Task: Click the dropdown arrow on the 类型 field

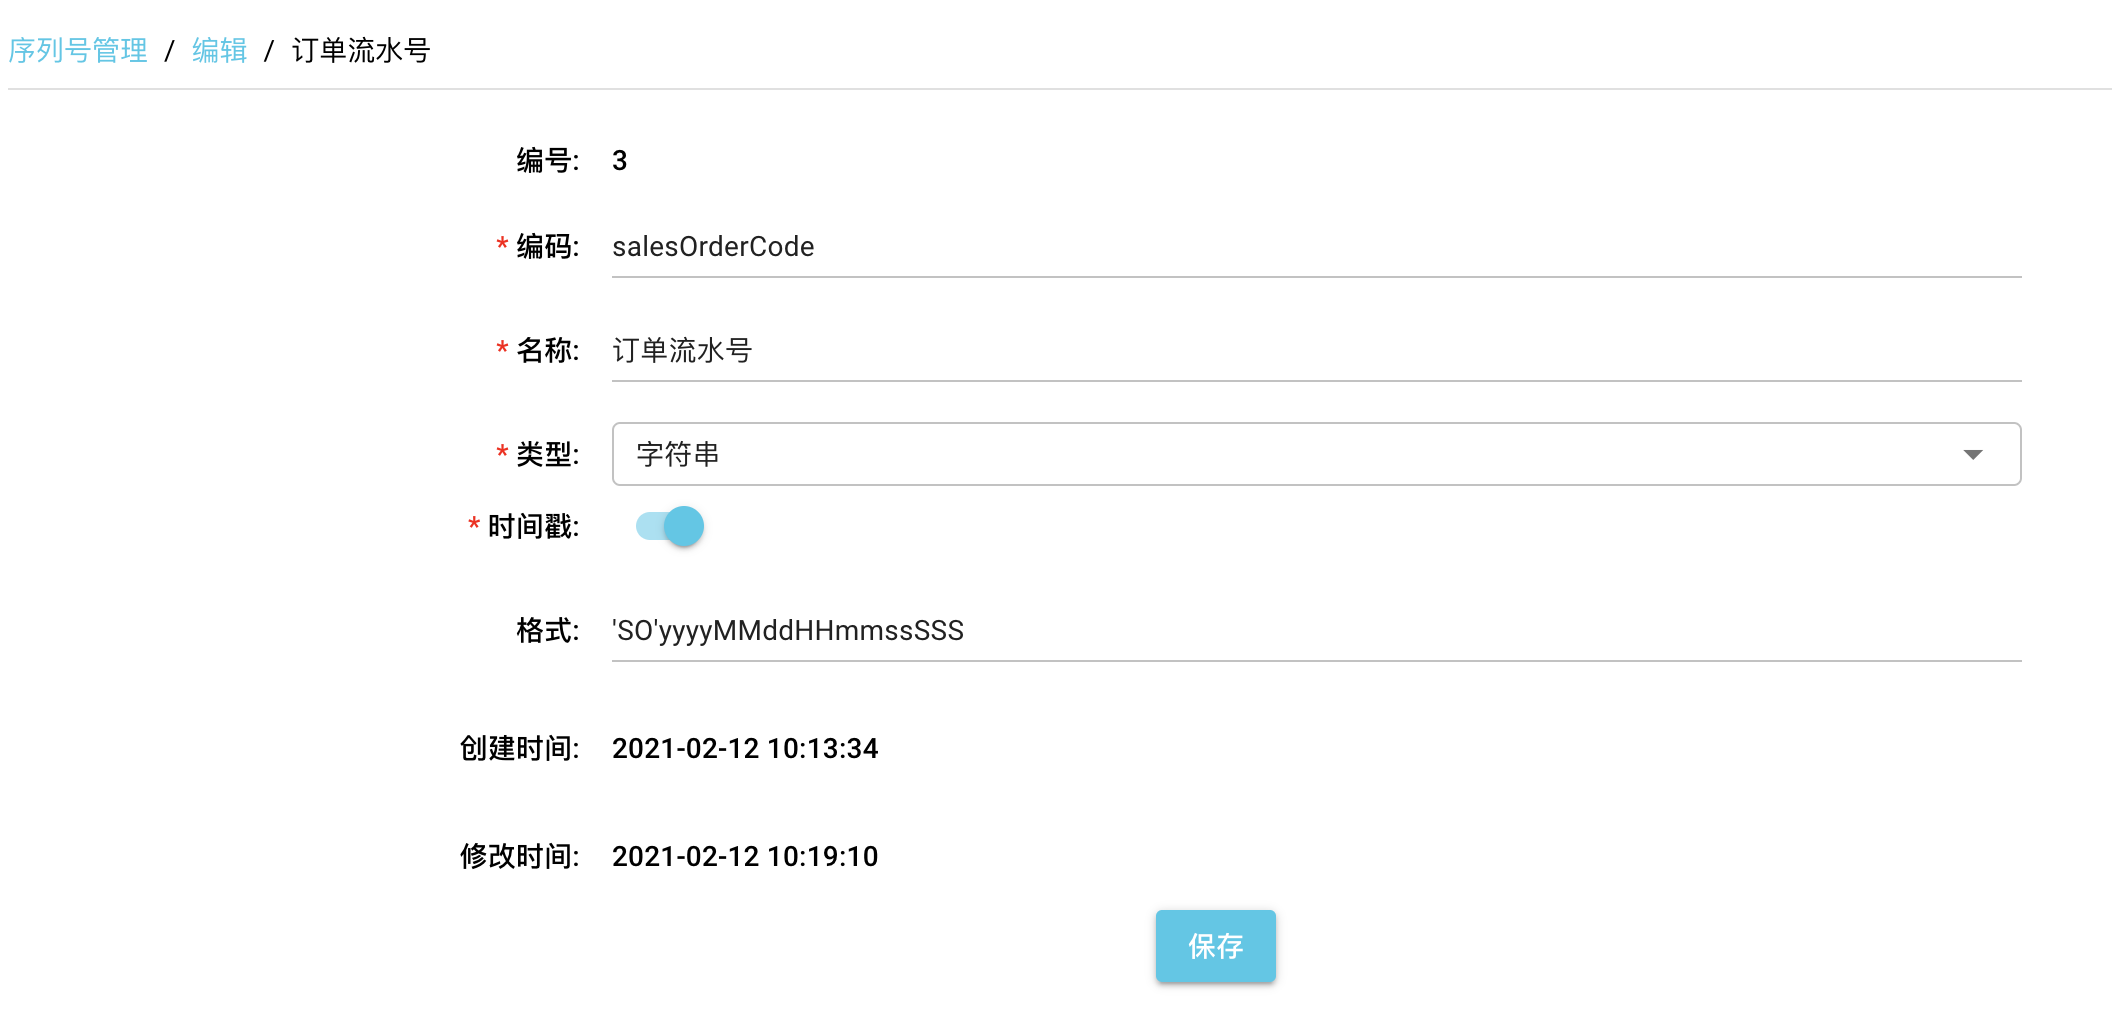Action: point(1972,456)
